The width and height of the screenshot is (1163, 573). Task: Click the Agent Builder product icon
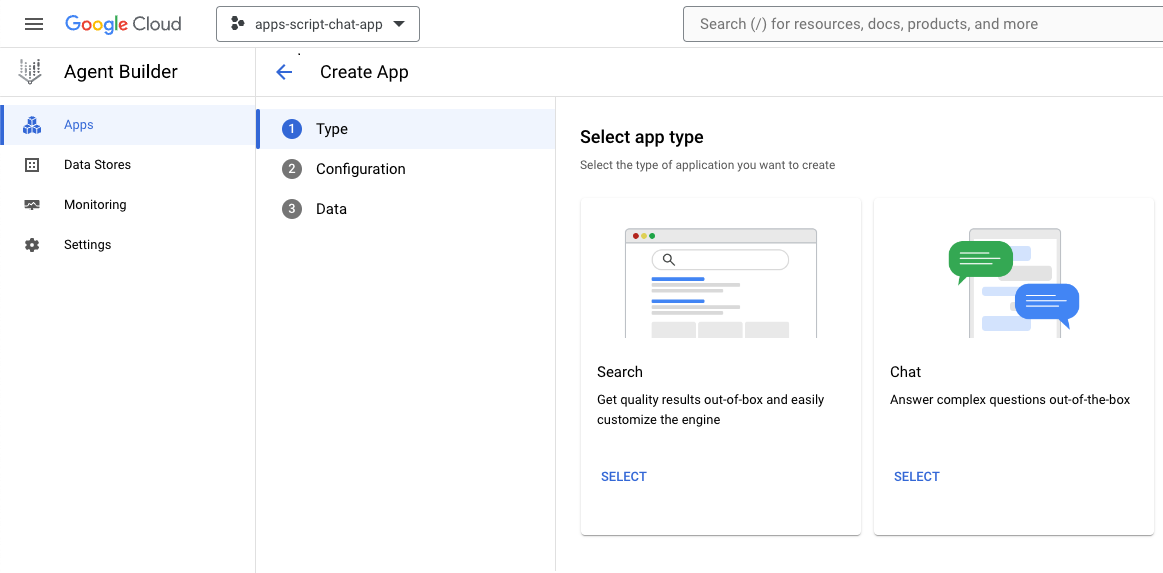click(x=31, y=72)
